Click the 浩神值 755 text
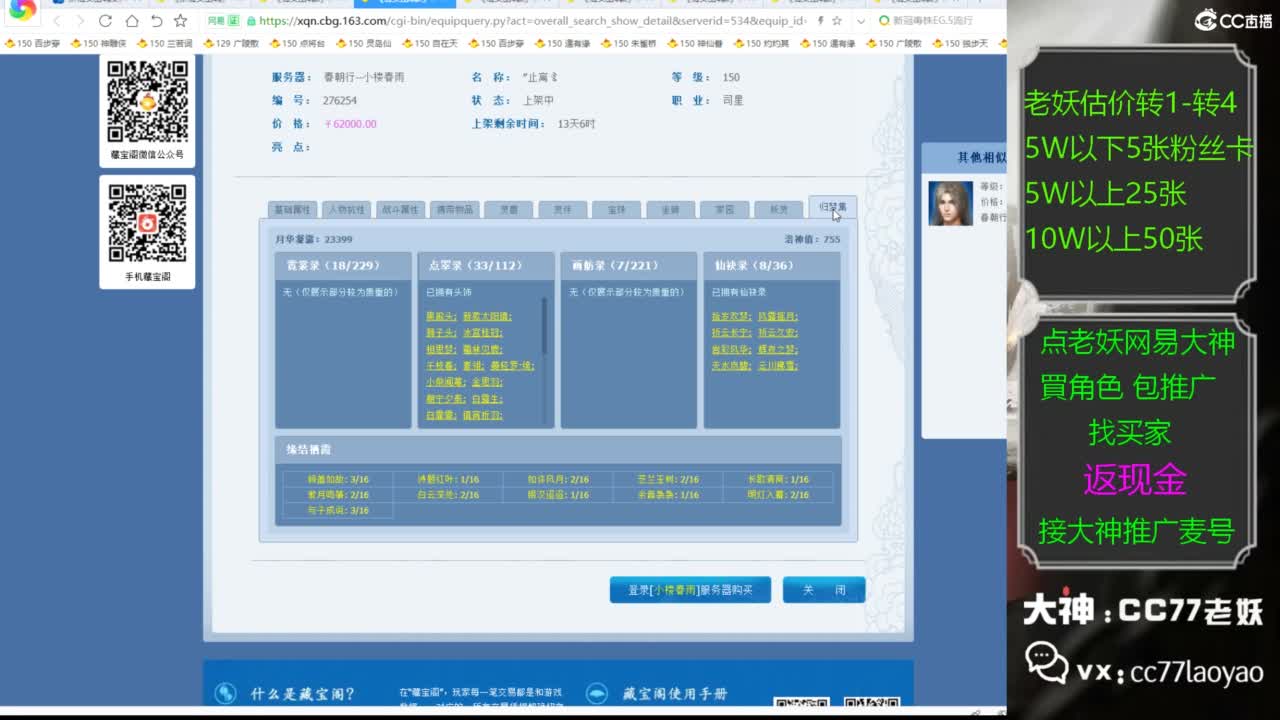 point(812,240)
